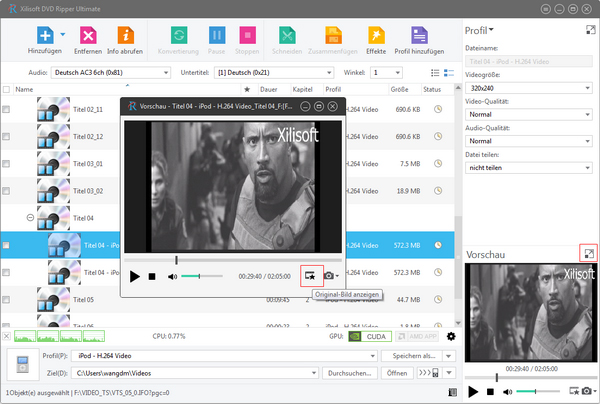
Task: Click the Pause toolbar icon
Action: 217,35
